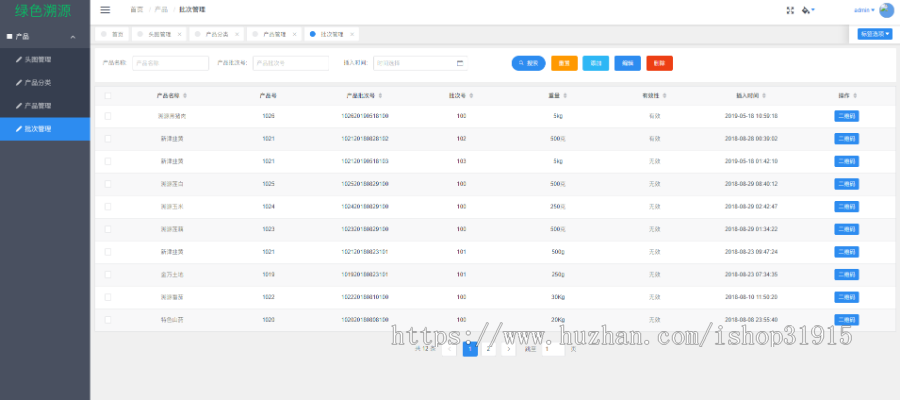The image size is (900, 400).
Task: Click the blue 搜索 search button
Action: click(x=528, y=63)
